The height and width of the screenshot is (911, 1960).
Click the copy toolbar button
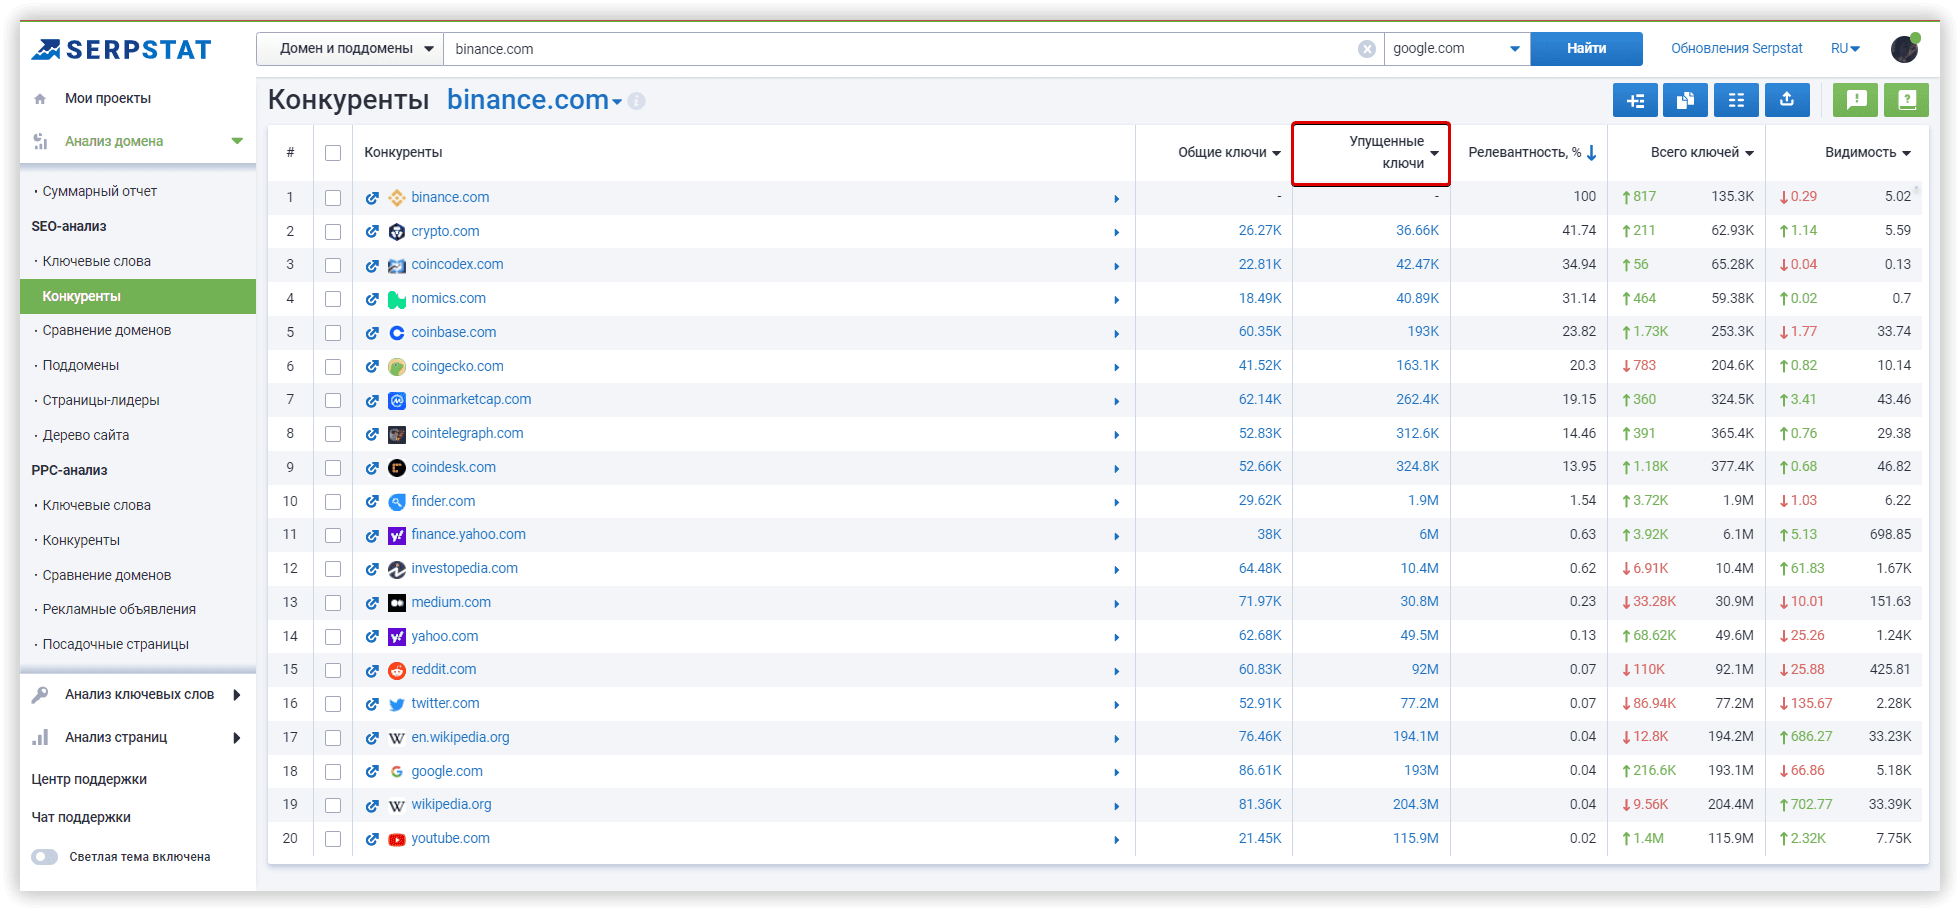pos(1685,100)
